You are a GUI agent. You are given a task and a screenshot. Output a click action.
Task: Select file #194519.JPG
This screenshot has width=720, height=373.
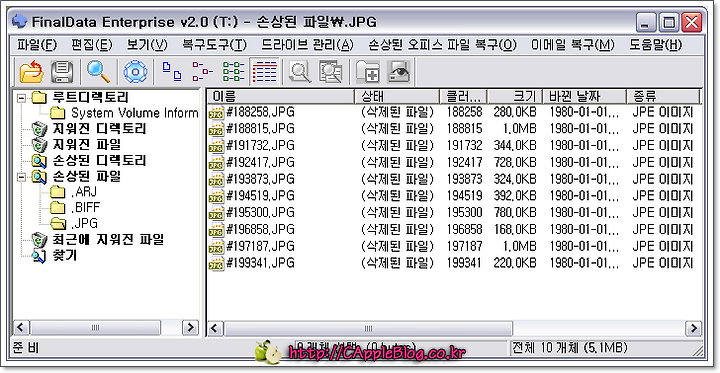click(x=260, y=196)
